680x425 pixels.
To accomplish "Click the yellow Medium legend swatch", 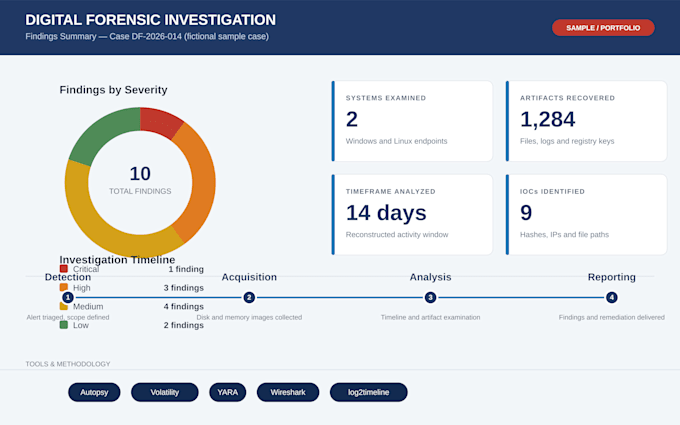I will pos(64,306).
